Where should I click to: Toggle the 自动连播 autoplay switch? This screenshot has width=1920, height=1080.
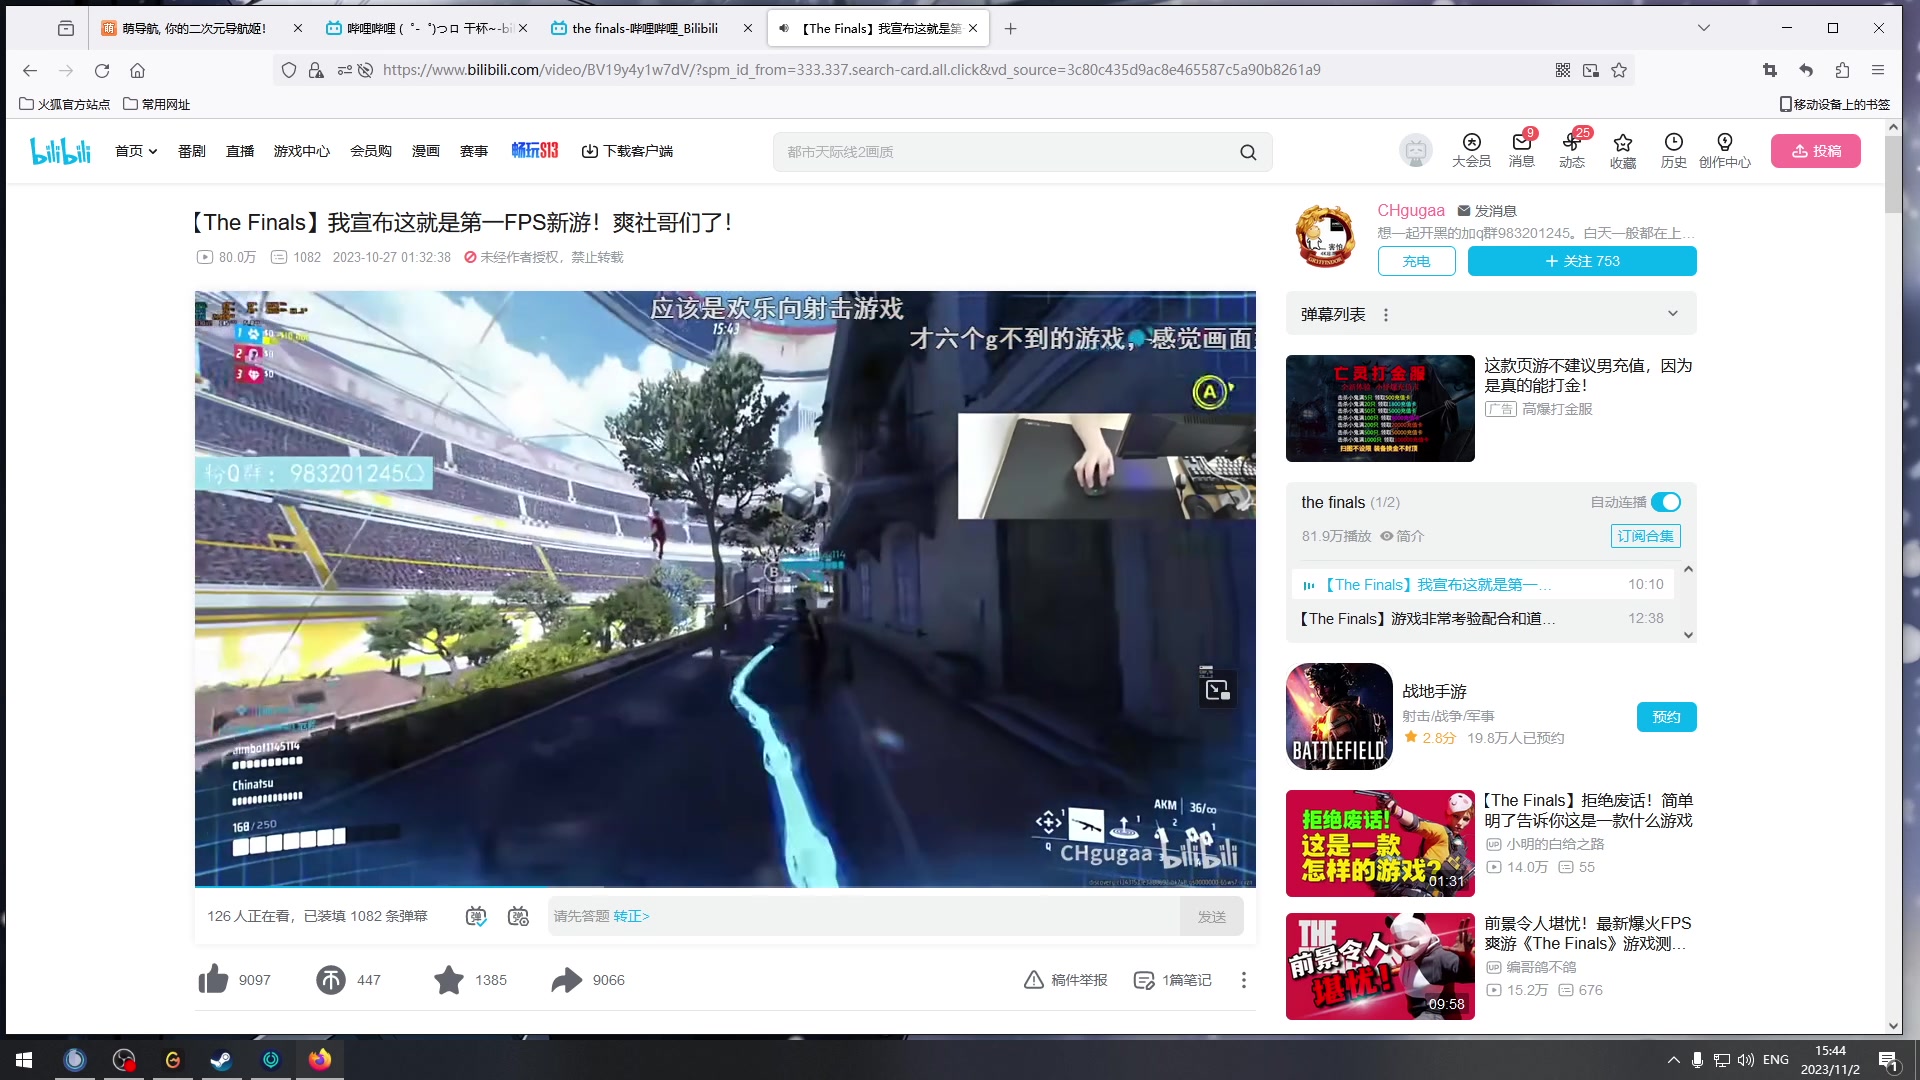click(x=1666, y=502)
